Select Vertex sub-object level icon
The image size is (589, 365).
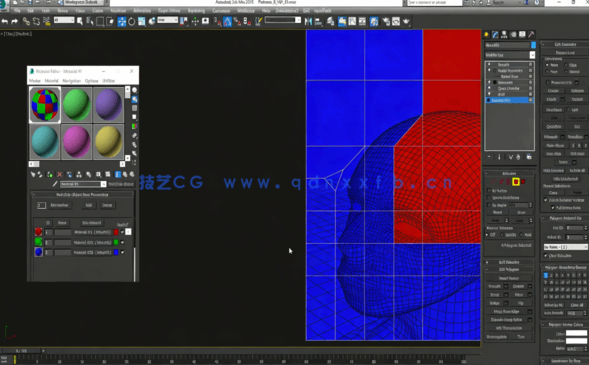click(x=494, y=182)
